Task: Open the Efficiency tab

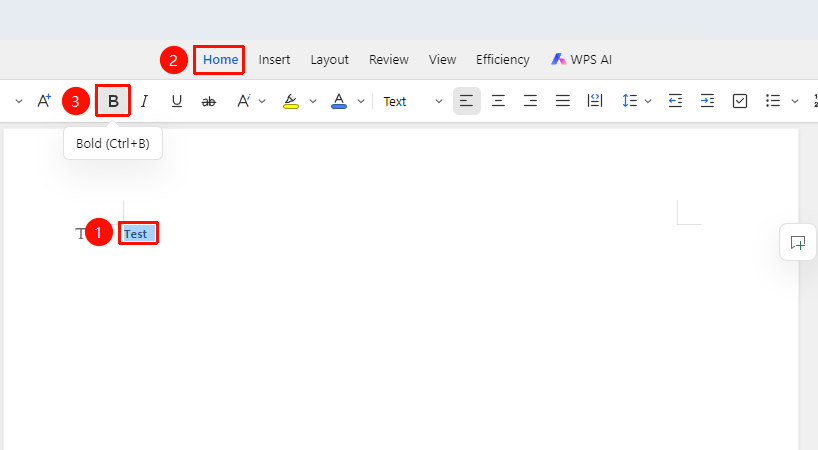Action: (x=502, y=59)
